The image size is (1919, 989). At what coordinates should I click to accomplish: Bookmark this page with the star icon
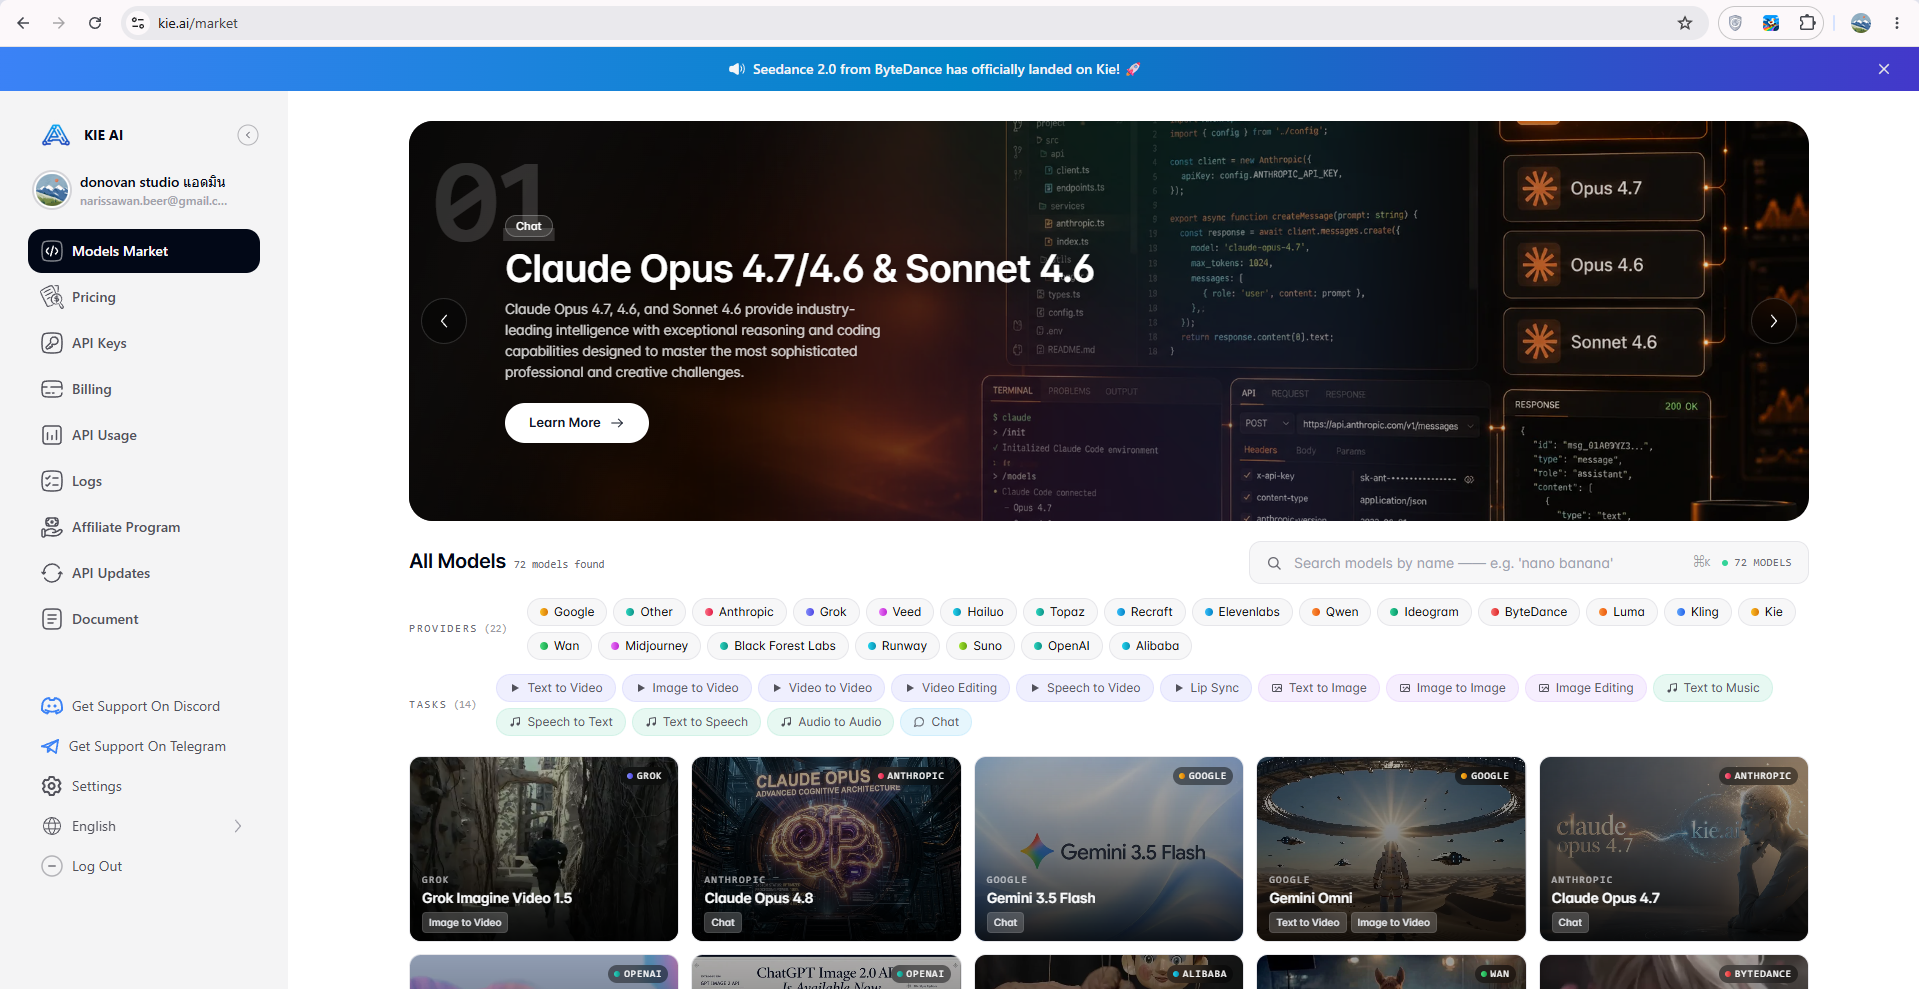click(x=1685, y=23)
